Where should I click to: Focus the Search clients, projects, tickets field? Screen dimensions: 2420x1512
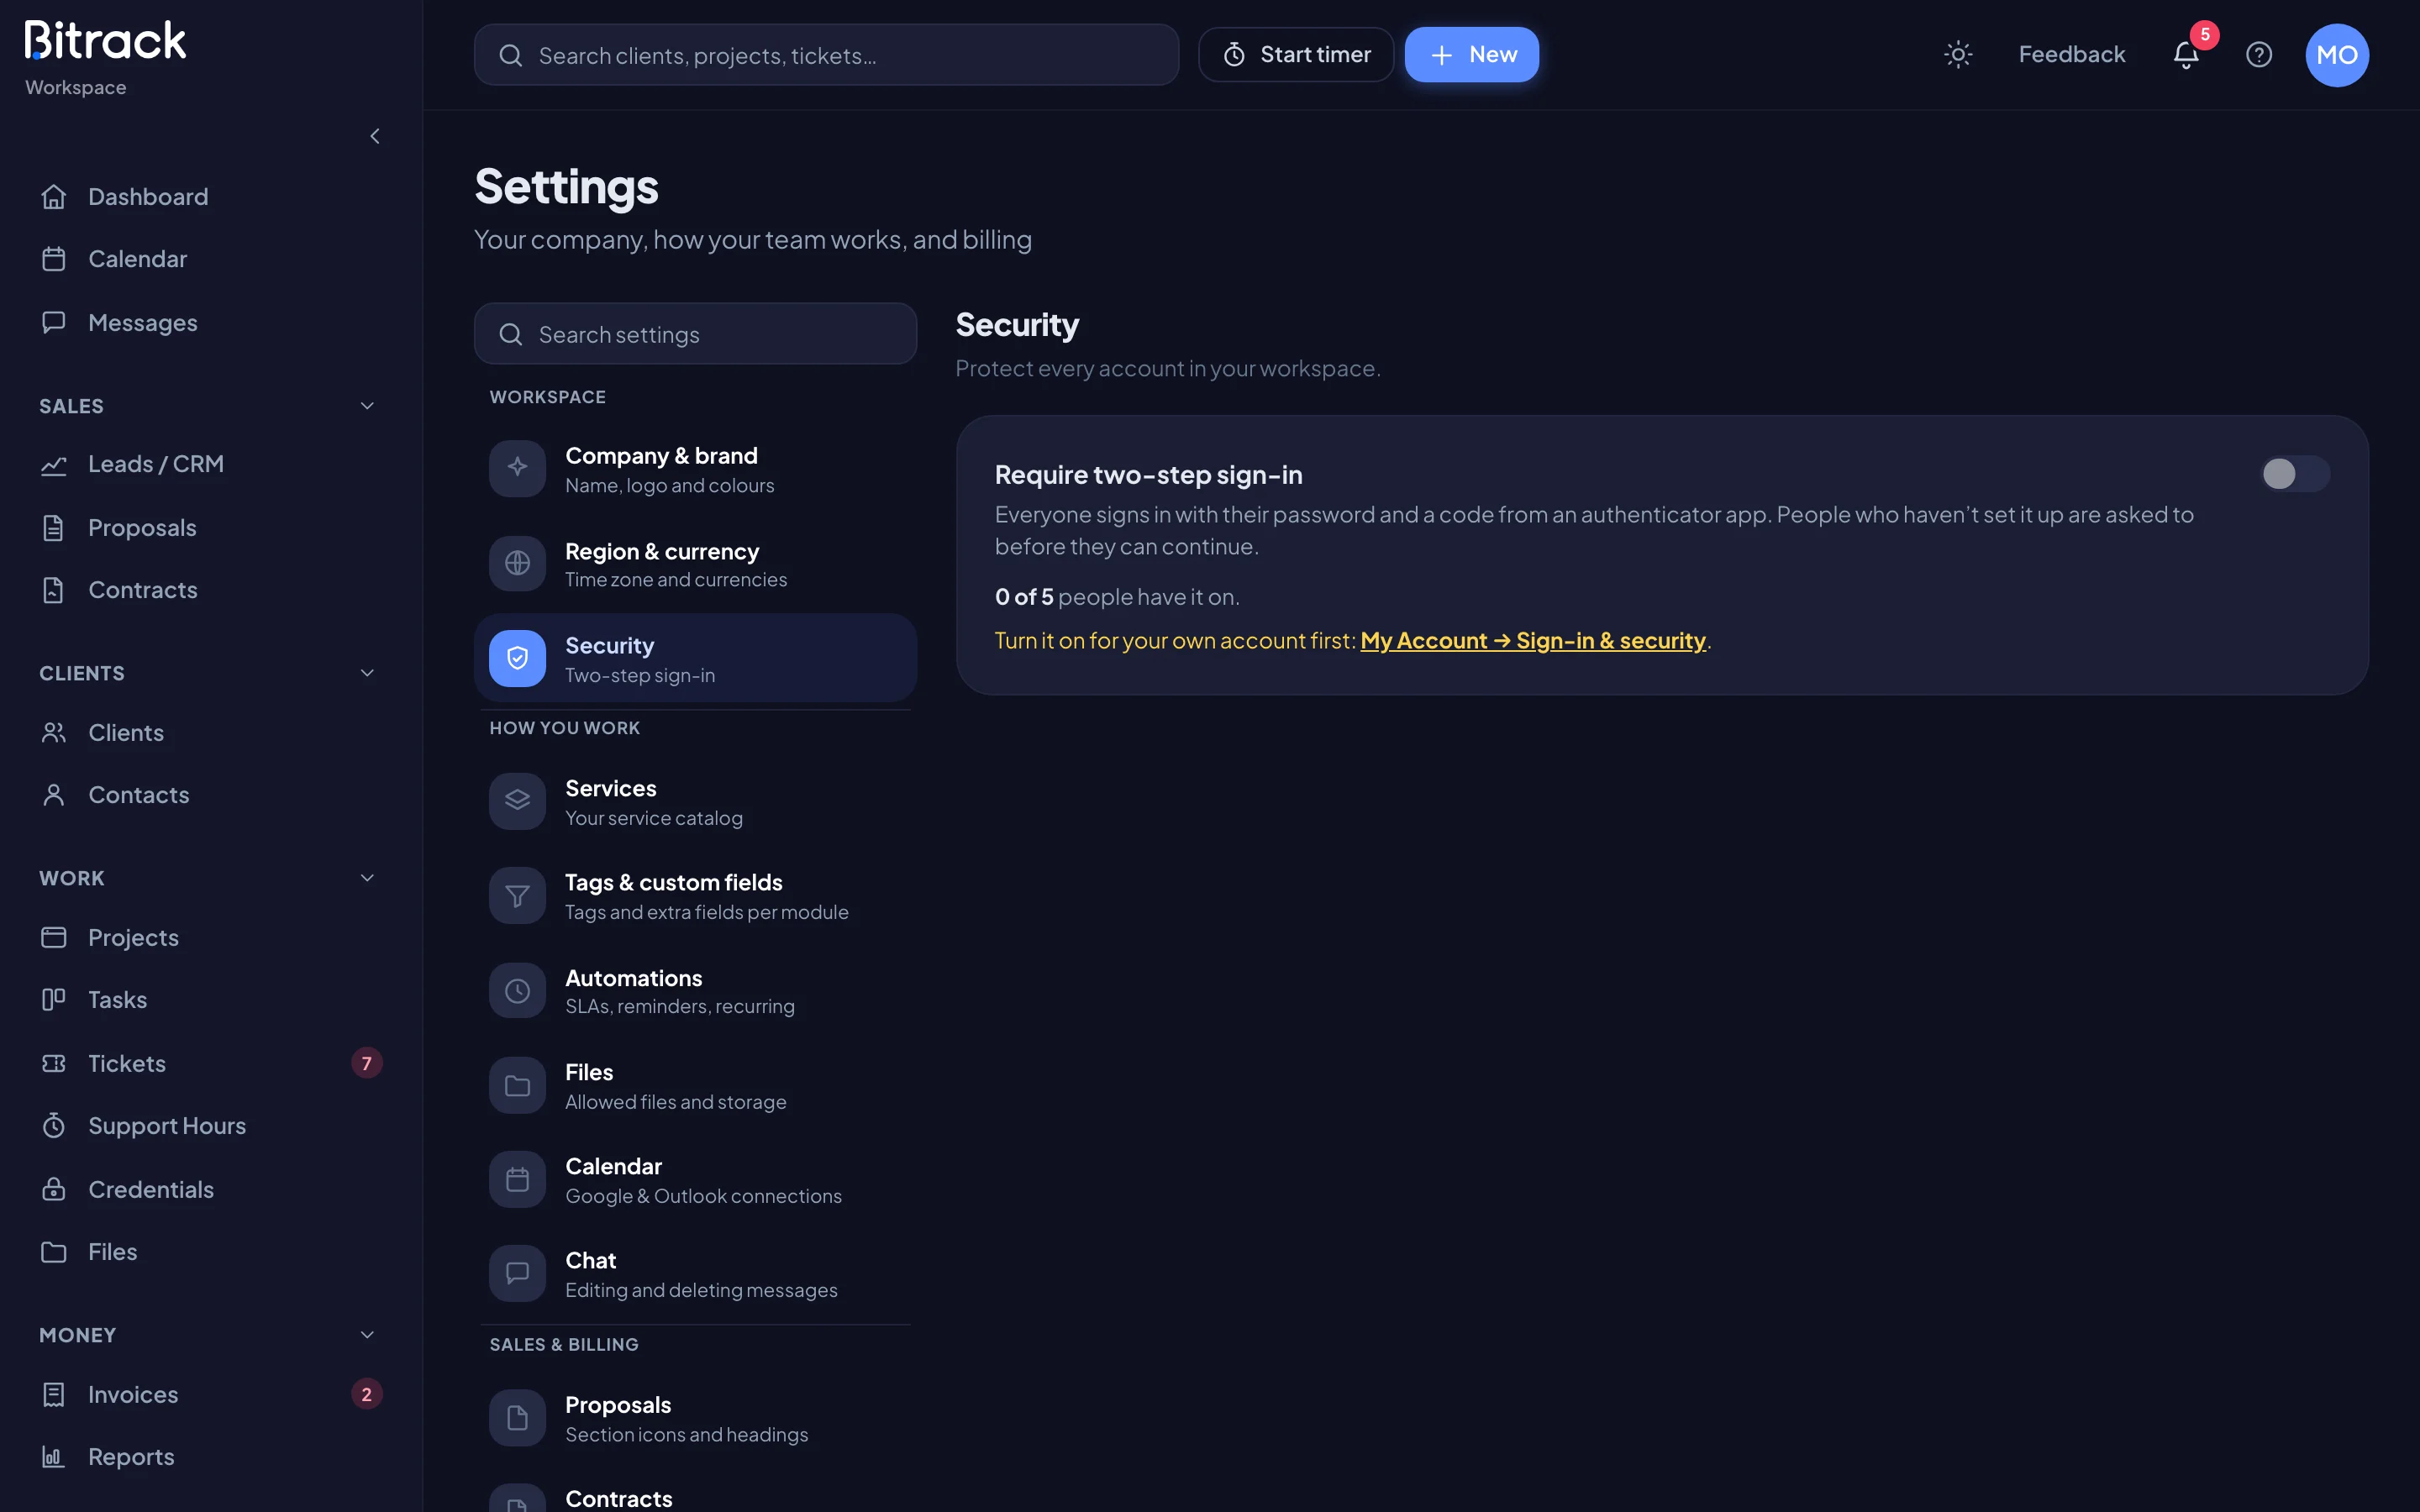826,55
